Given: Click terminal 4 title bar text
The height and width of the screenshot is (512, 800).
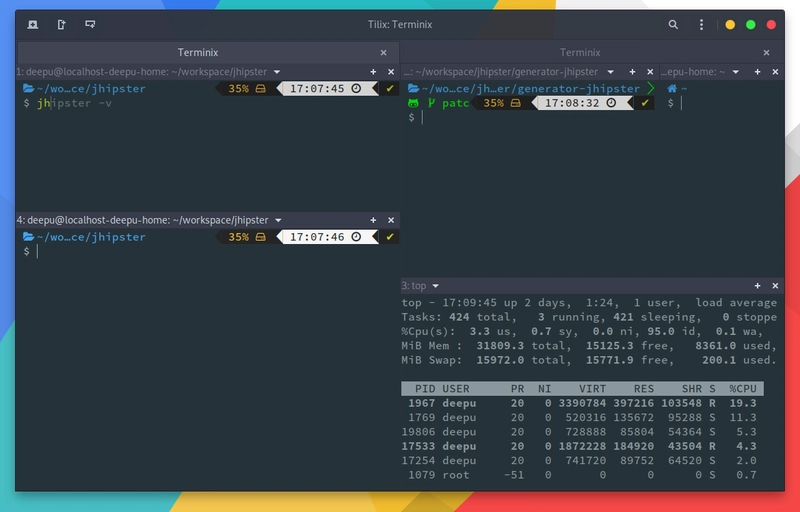Looking at the screenshot, I should pos(142,220).
